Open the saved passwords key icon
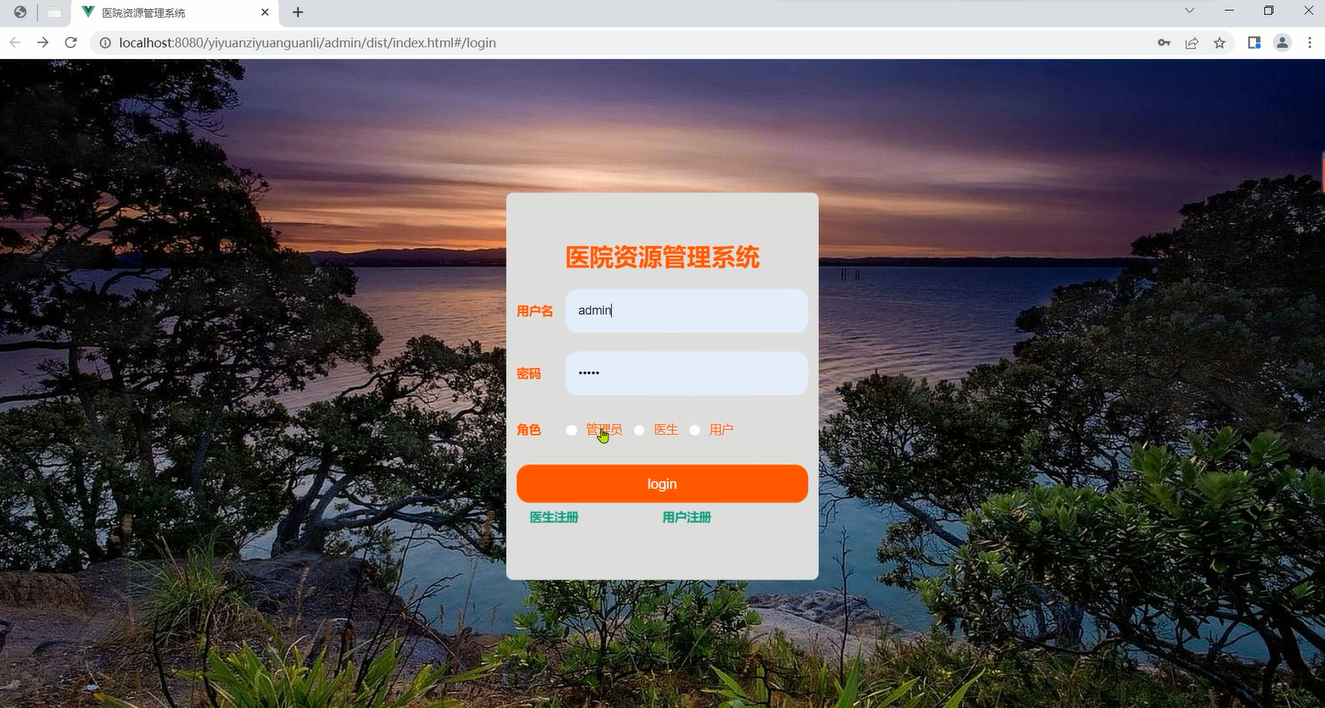 [1164, 43]
